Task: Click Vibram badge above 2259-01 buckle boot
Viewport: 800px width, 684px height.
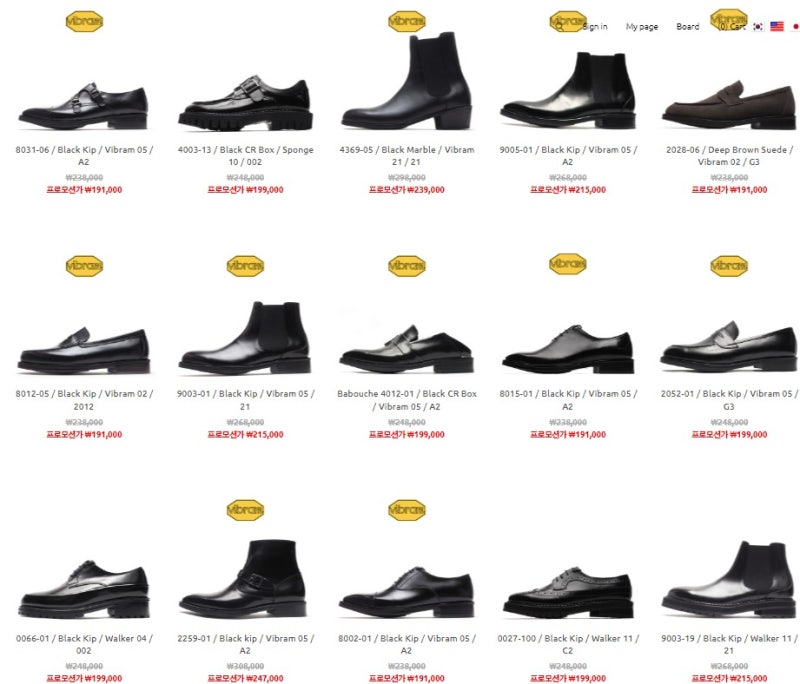Action: 245,510
